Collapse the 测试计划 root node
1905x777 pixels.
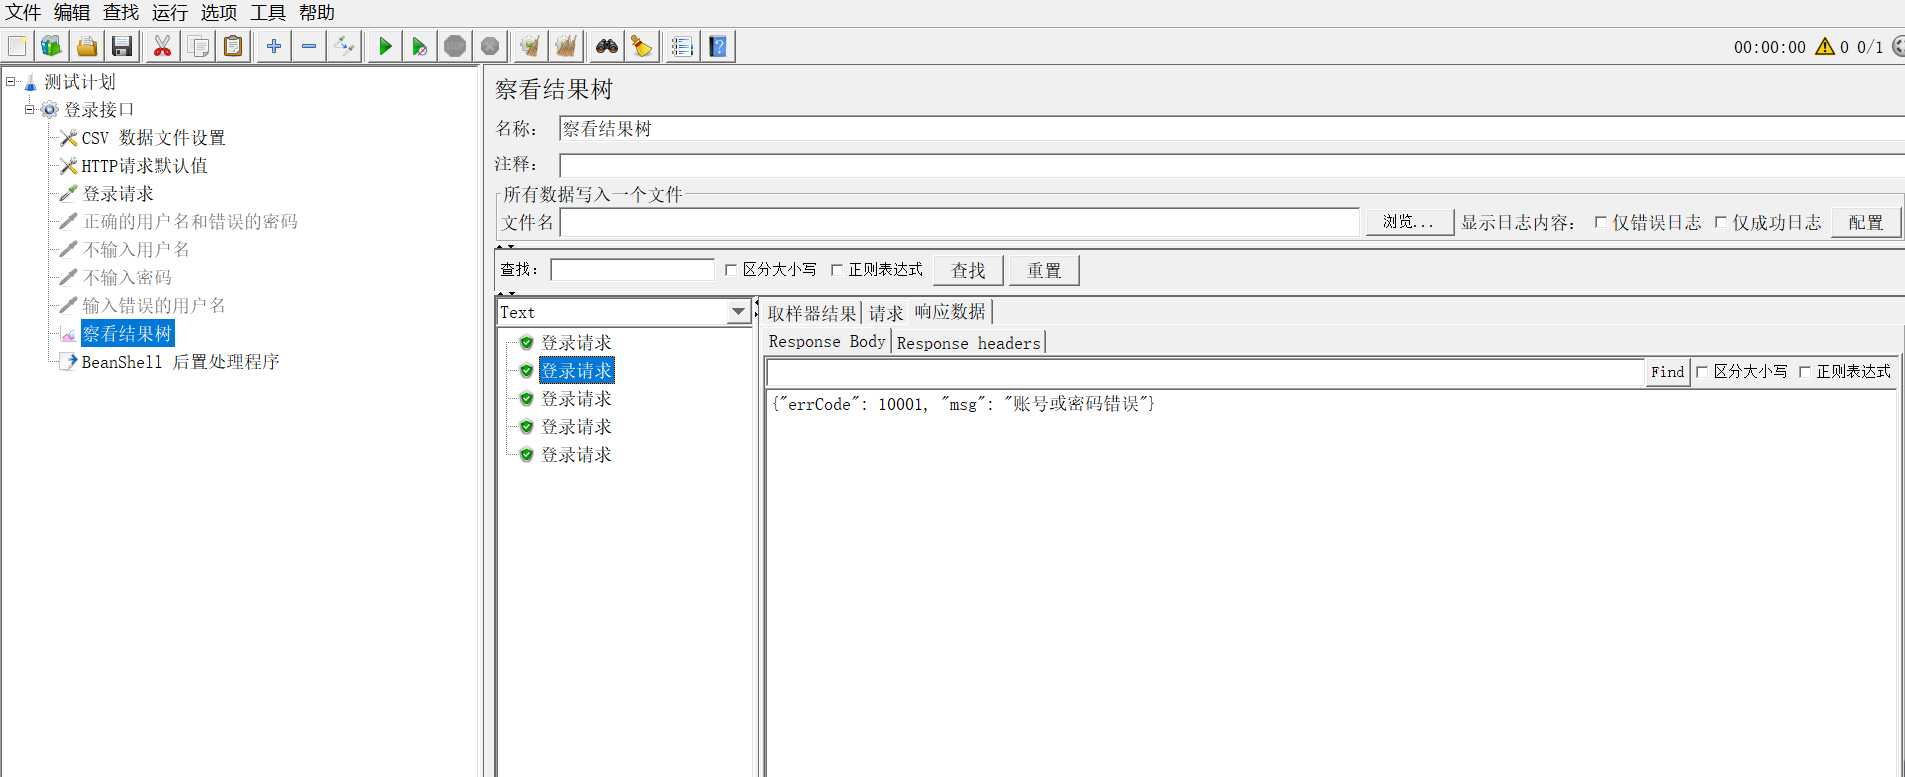coord(11,82)
